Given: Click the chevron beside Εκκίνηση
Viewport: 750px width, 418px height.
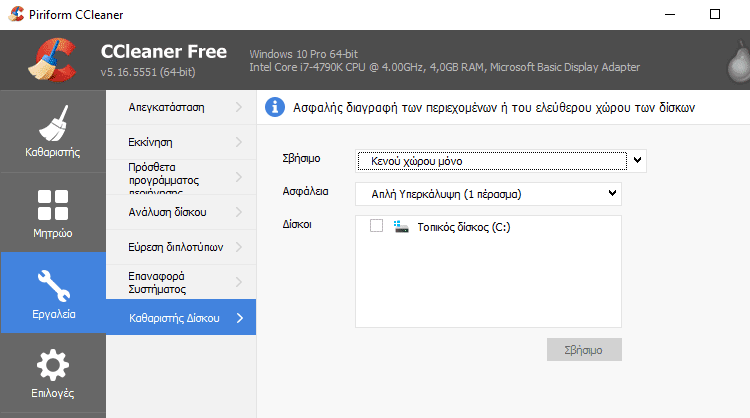Looking at the screenshot, I should click(239, 142).
